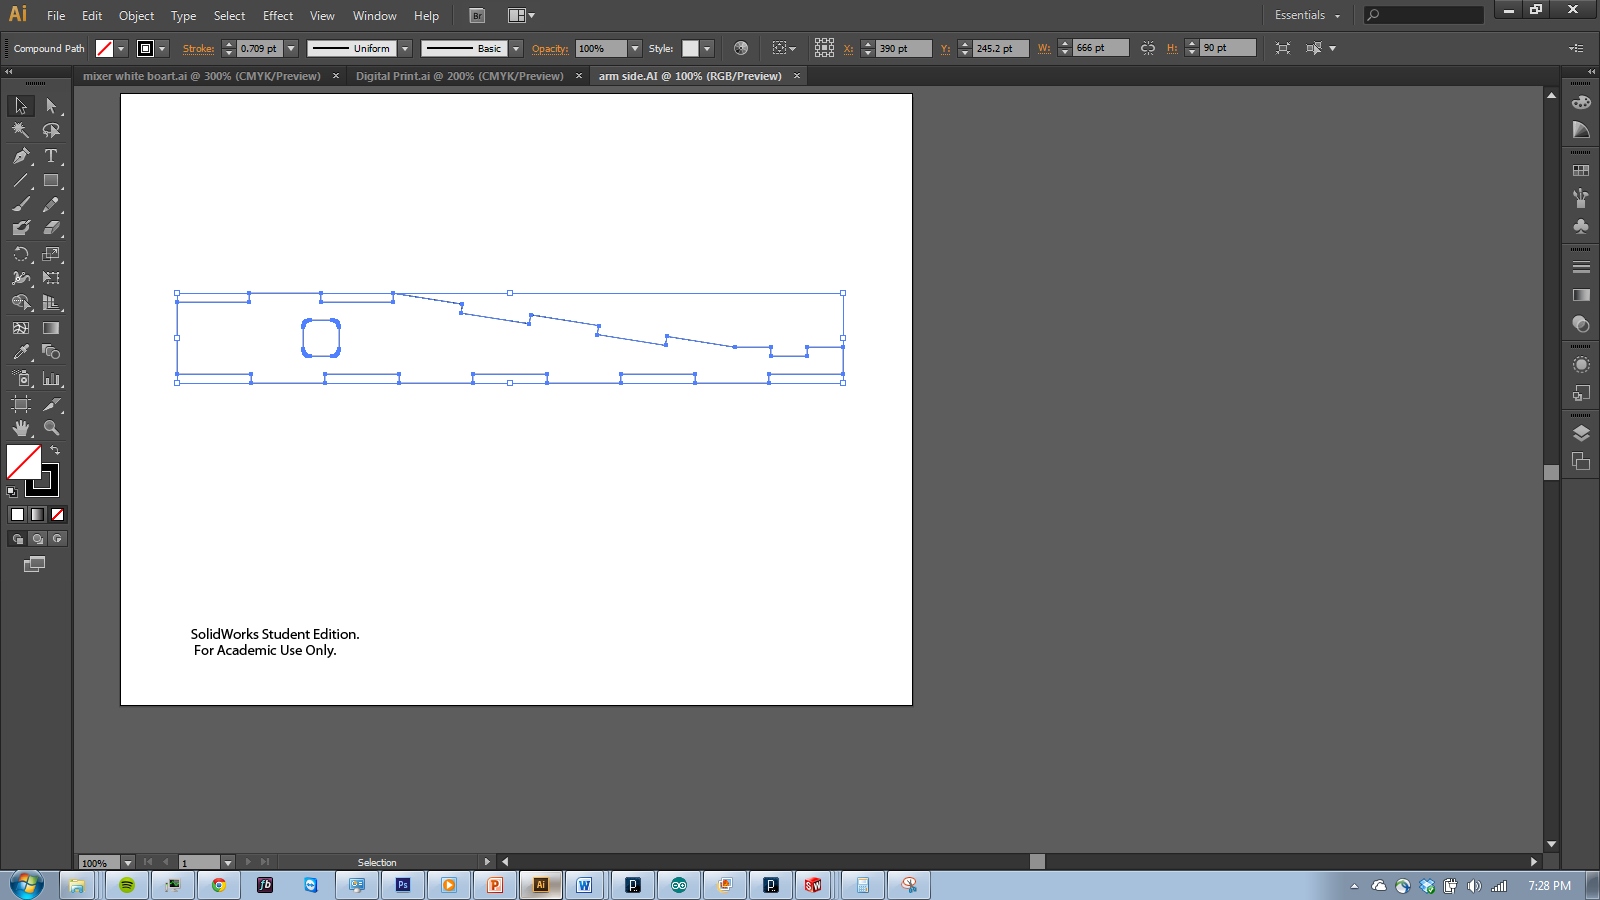Select the Symbol Sprayer tool
1600x900 pixels.
click(21, 379)
